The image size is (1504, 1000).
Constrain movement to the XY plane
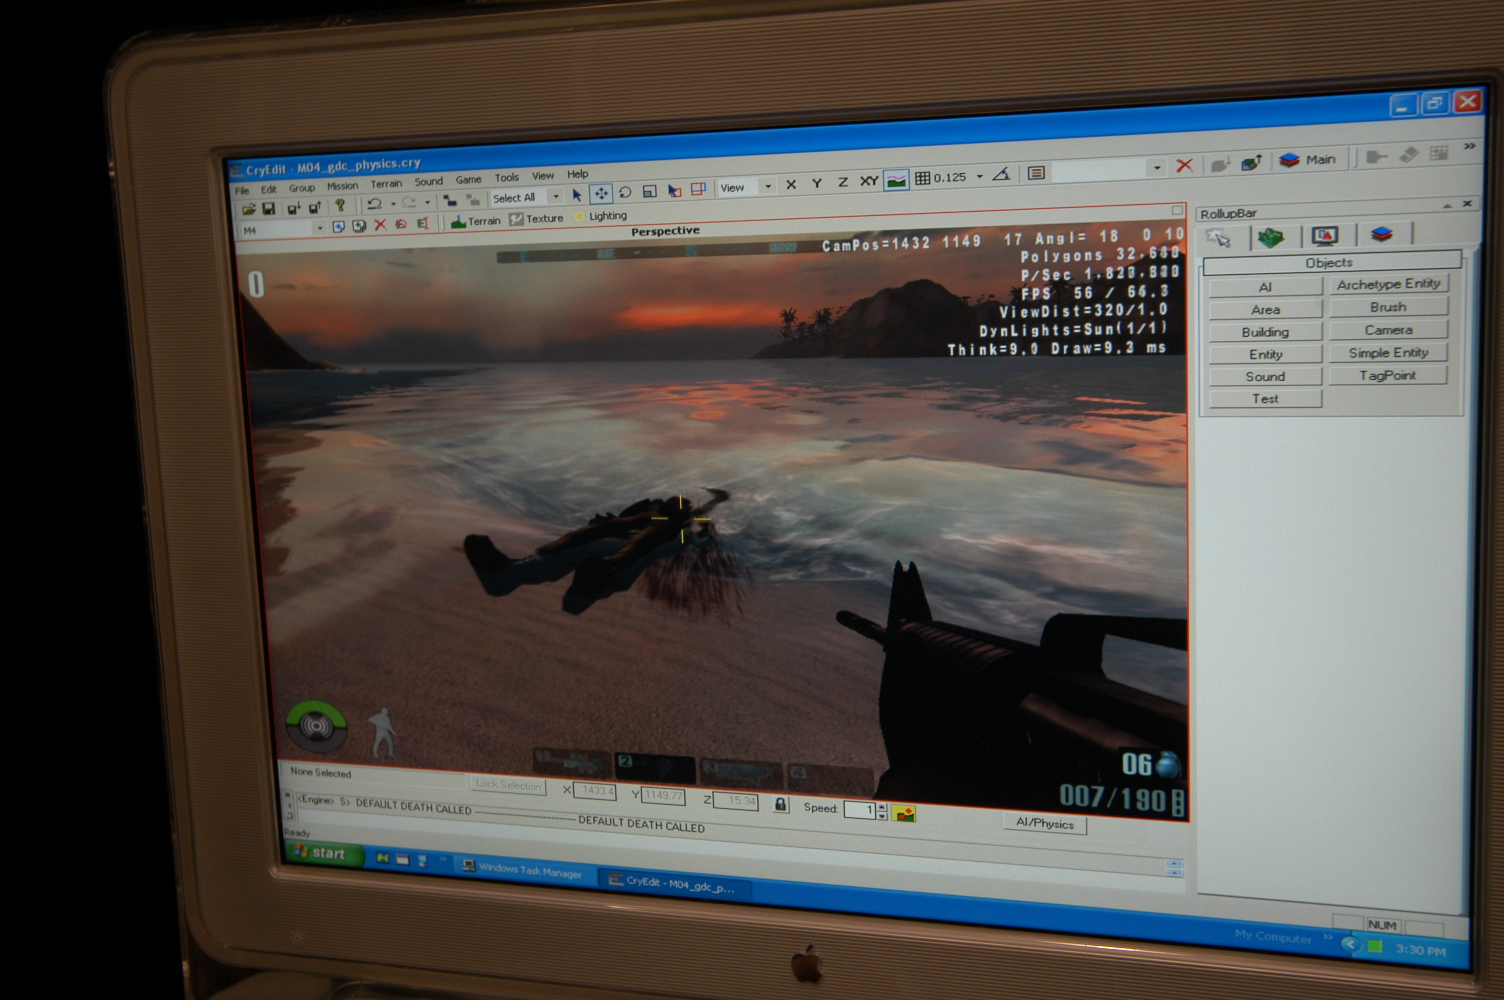[869, 181]
